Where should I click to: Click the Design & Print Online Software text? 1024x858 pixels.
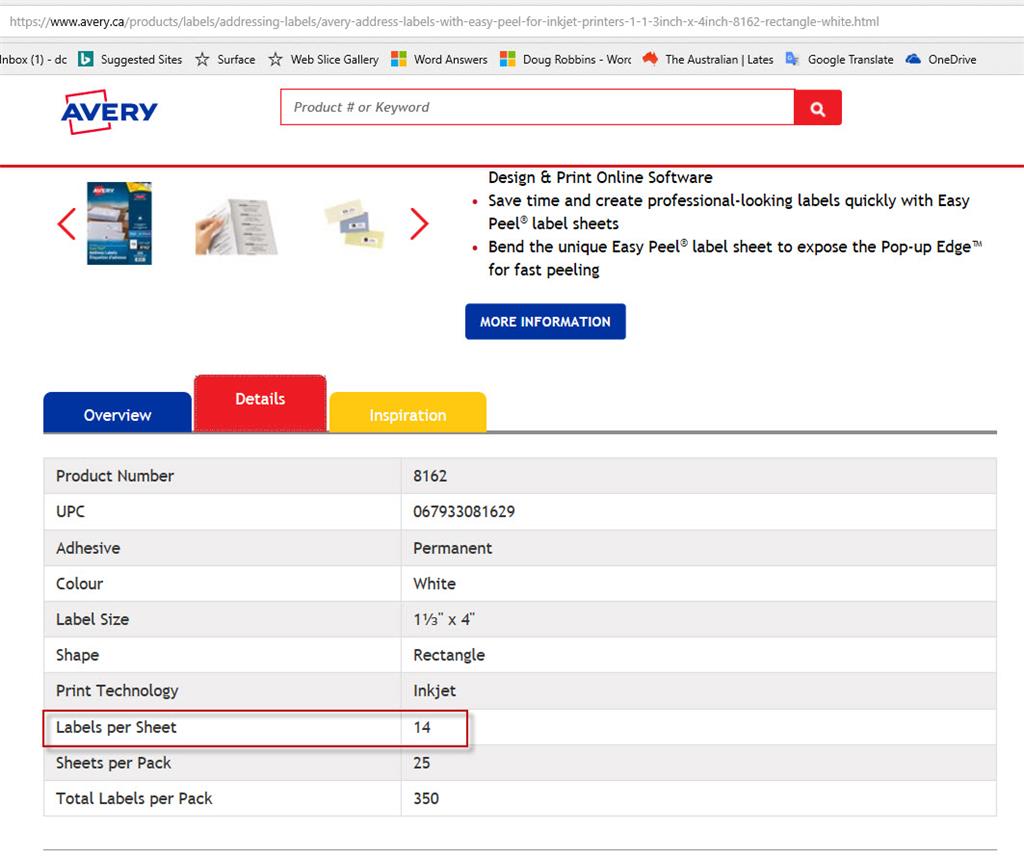(x=600, y=178)
